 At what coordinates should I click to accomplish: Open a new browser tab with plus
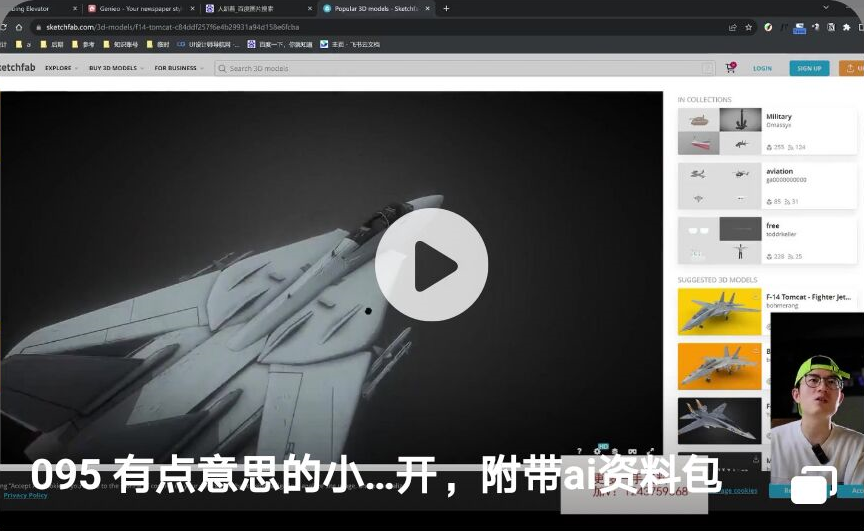pyautogui.click(x=446, y=8)
